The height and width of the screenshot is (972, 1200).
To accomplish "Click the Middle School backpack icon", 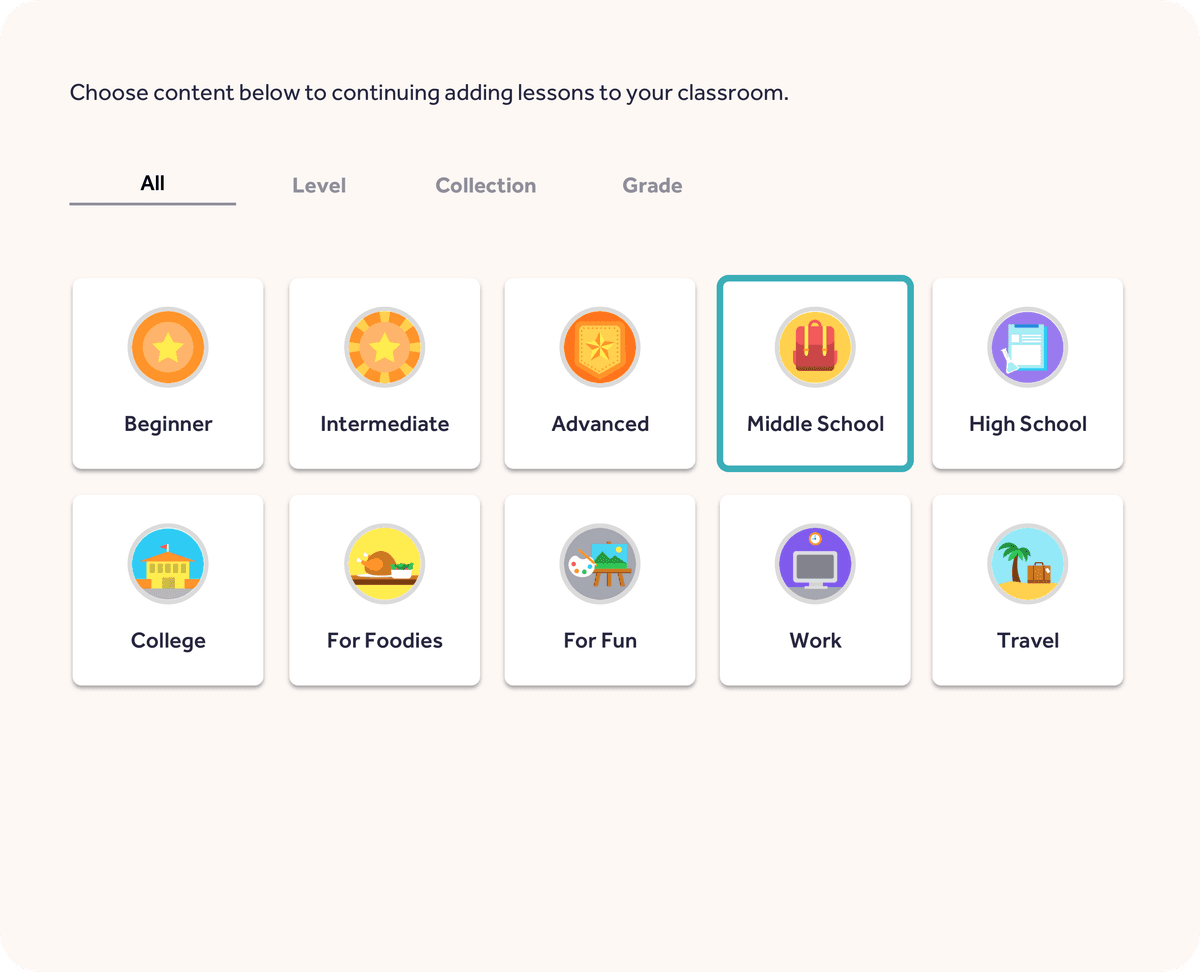I will point(815,348).
